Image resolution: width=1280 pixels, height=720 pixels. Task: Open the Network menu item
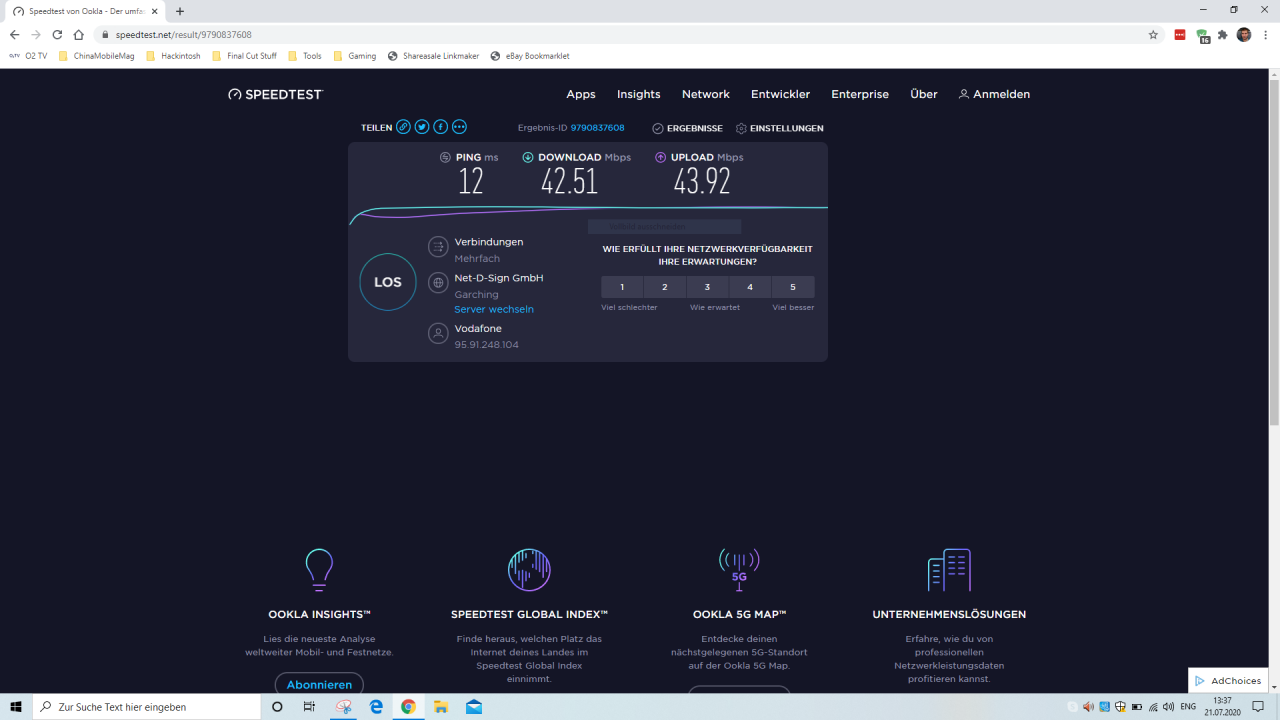coord(706,94)
